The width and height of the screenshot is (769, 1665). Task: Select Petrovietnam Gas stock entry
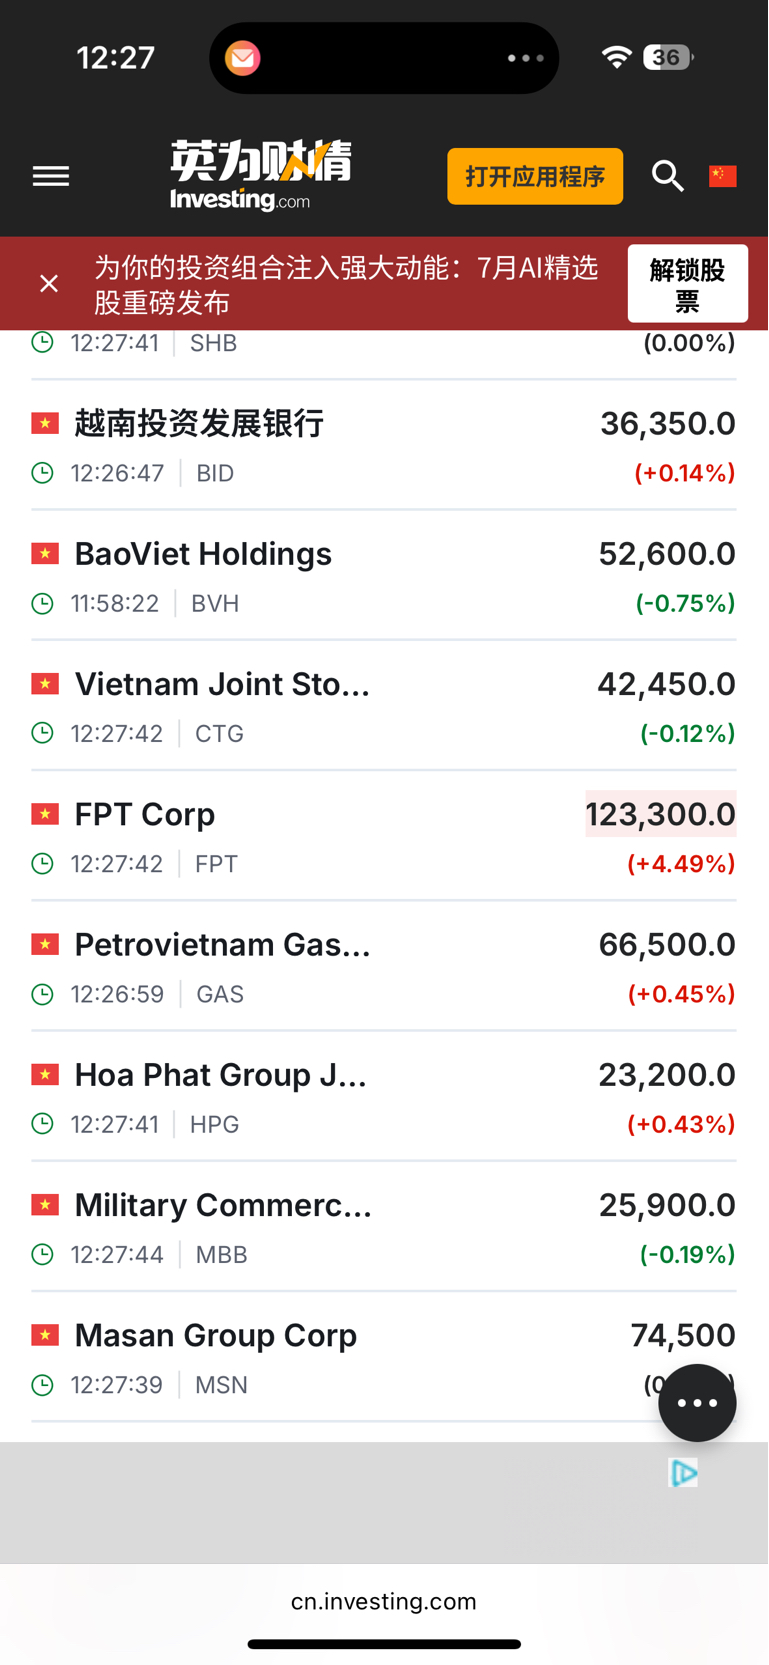[x=384, y=966]
